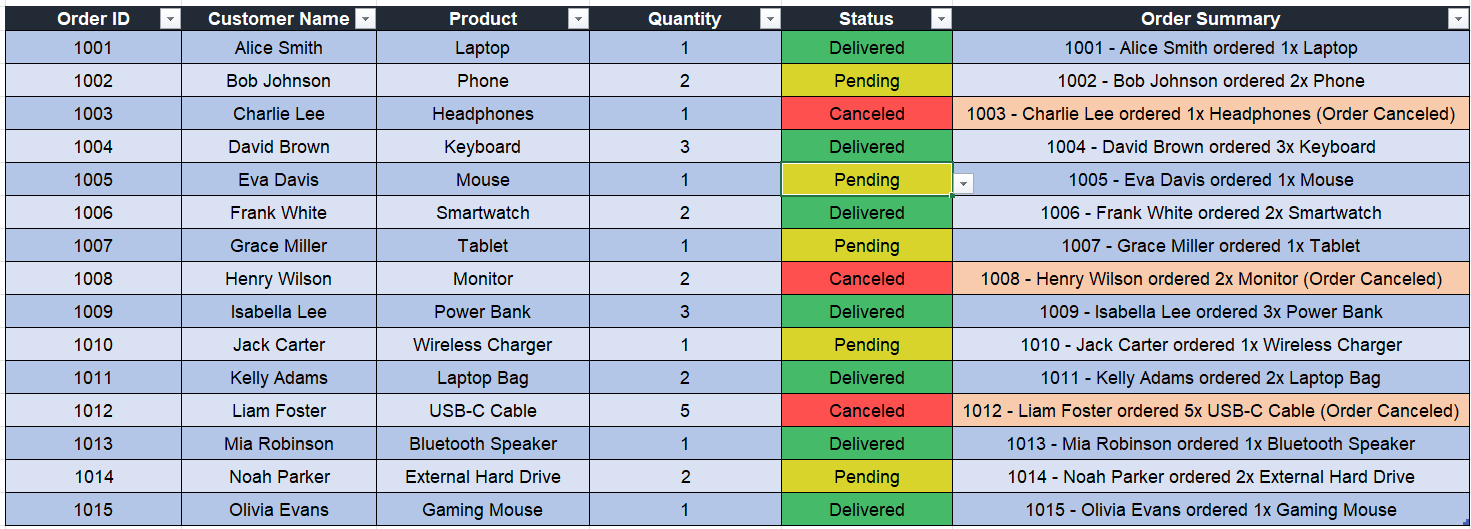Select the USB-C Cable product cell
Image resolution: width=1471 pixels, height=529 pixels.
483,411
